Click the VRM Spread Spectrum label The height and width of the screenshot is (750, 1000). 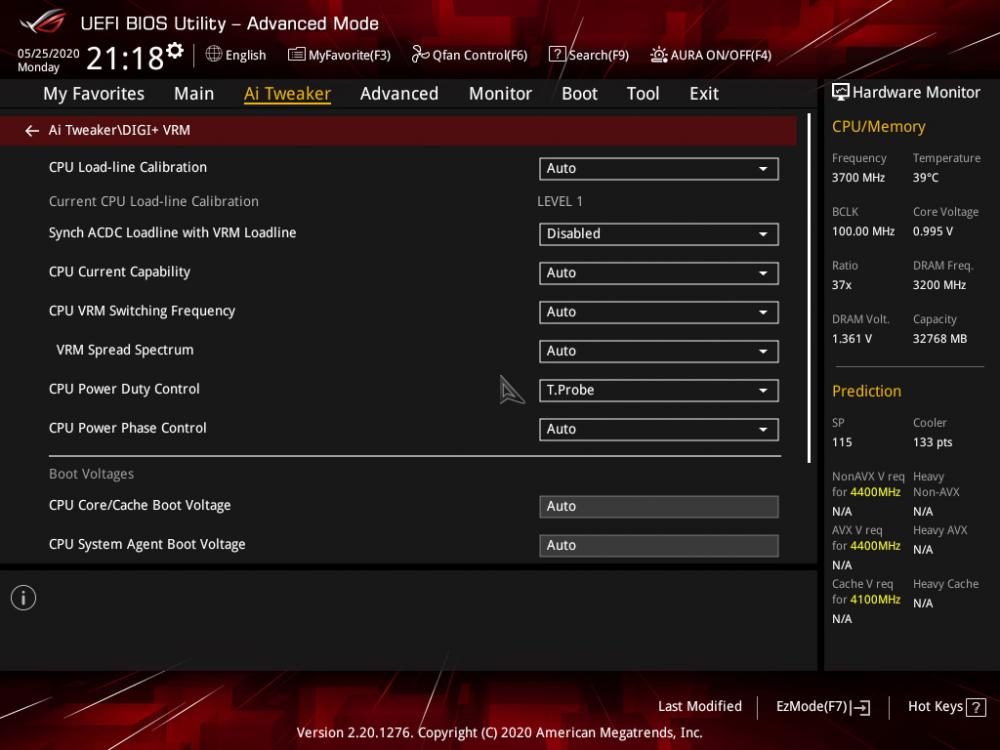(x=125, y=350)
